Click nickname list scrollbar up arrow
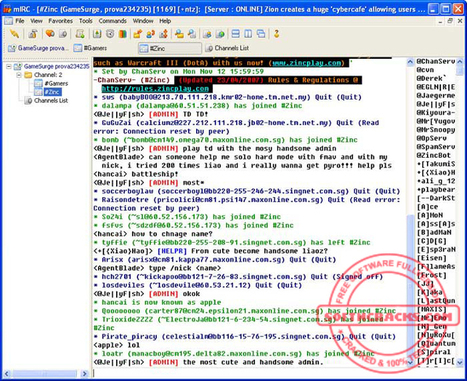 pos(460,62)
